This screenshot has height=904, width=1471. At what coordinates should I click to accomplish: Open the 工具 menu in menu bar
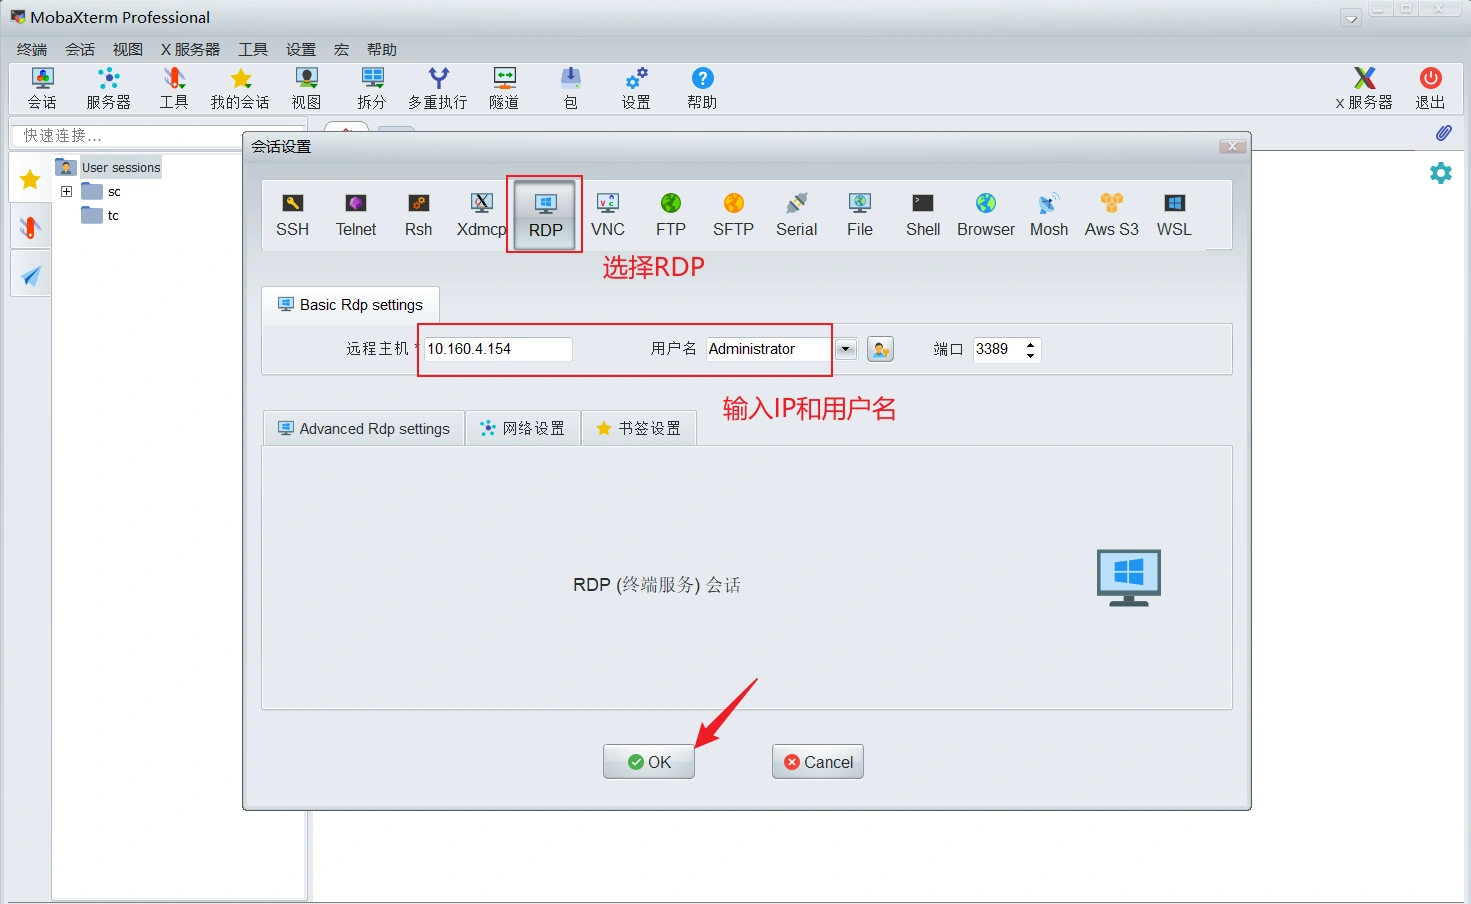tap(253, 49)
